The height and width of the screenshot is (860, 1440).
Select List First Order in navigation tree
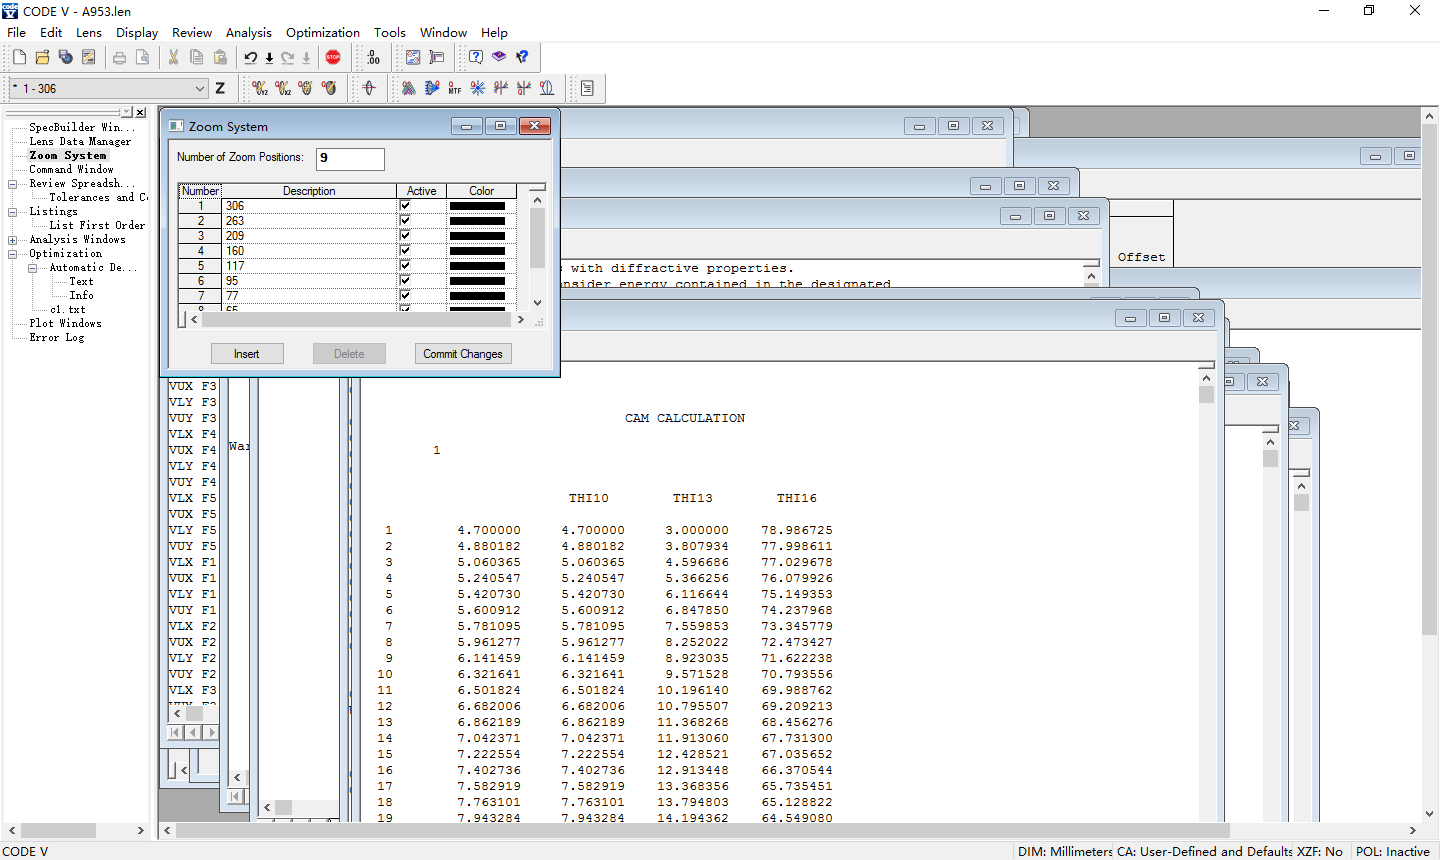pyautogui.click(x=97, y=226)
